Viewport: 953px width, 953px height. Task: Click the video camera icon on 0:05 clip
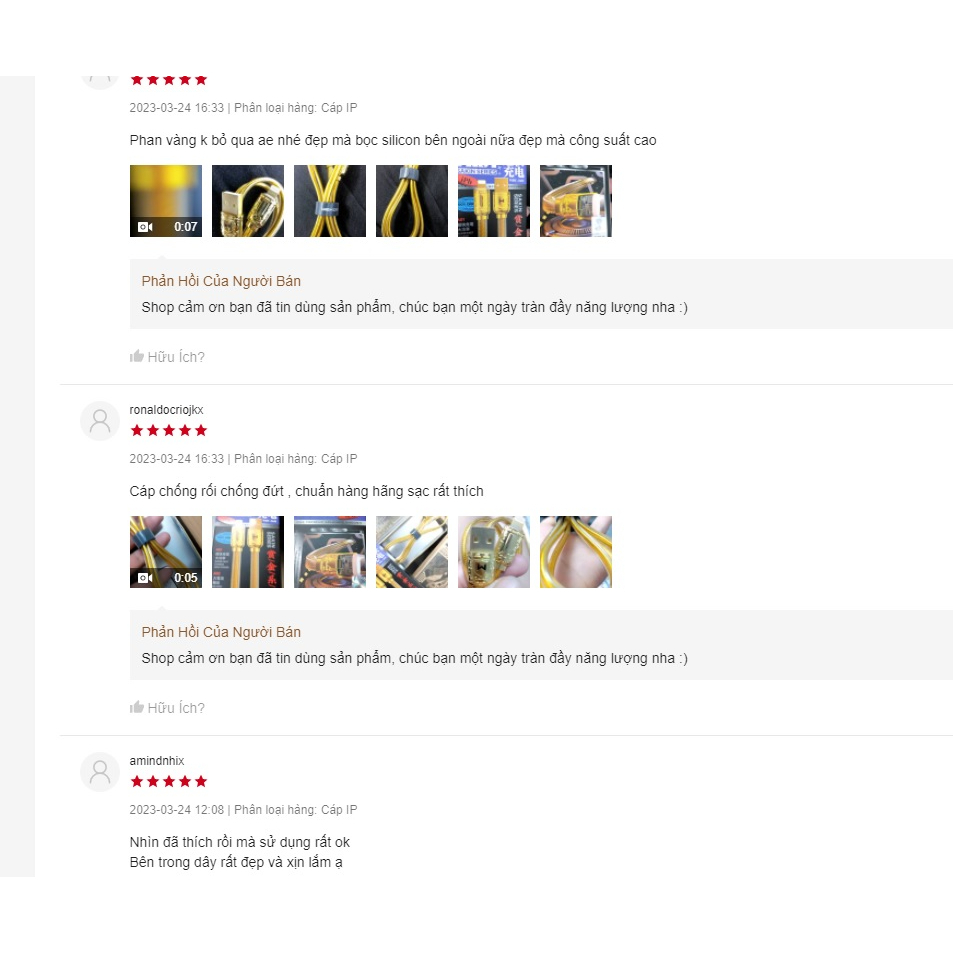tap(145, 577)
